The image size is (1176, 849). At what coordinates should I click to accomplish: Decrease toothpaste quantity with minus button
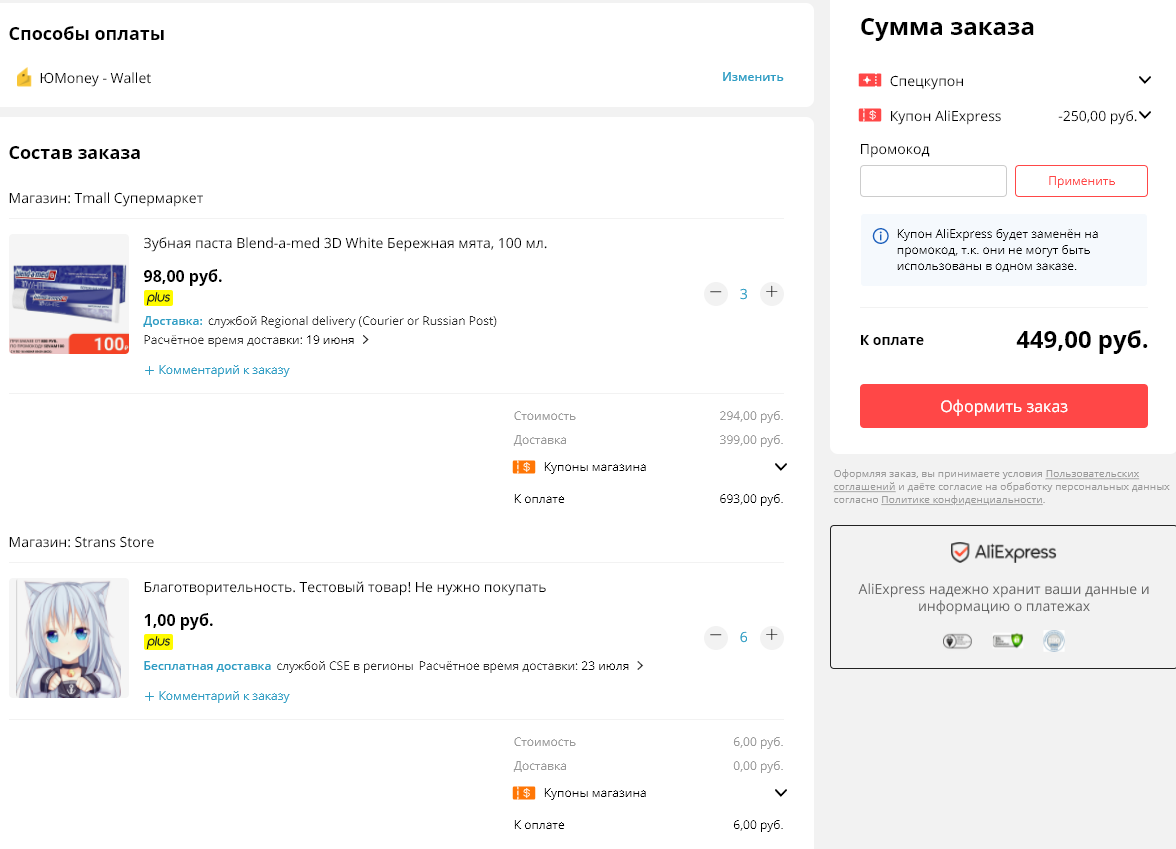[x=716, y=293]
